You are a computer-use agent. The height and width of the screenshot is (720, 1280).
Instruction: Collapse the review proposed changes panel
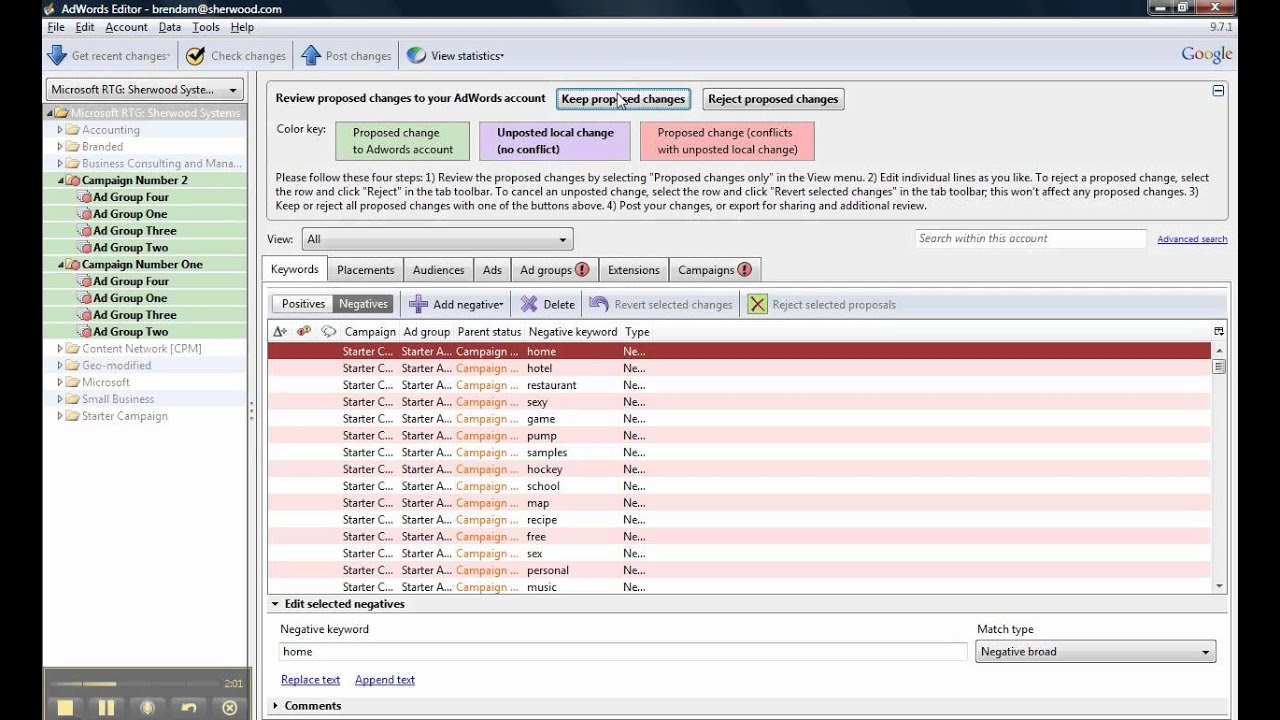[x=1218, y=91]
